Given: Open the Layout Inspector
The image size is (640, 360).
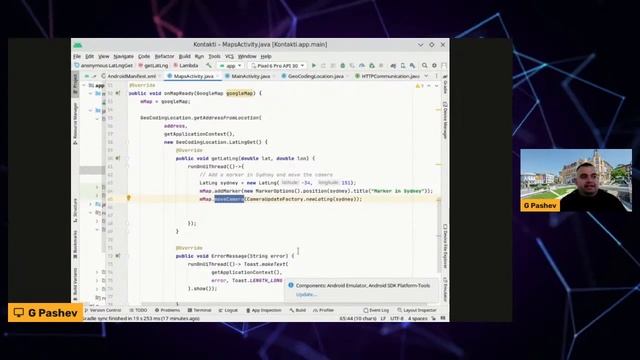Looking at the screenshot, I should pyautogui.click(x=417, y=311).
